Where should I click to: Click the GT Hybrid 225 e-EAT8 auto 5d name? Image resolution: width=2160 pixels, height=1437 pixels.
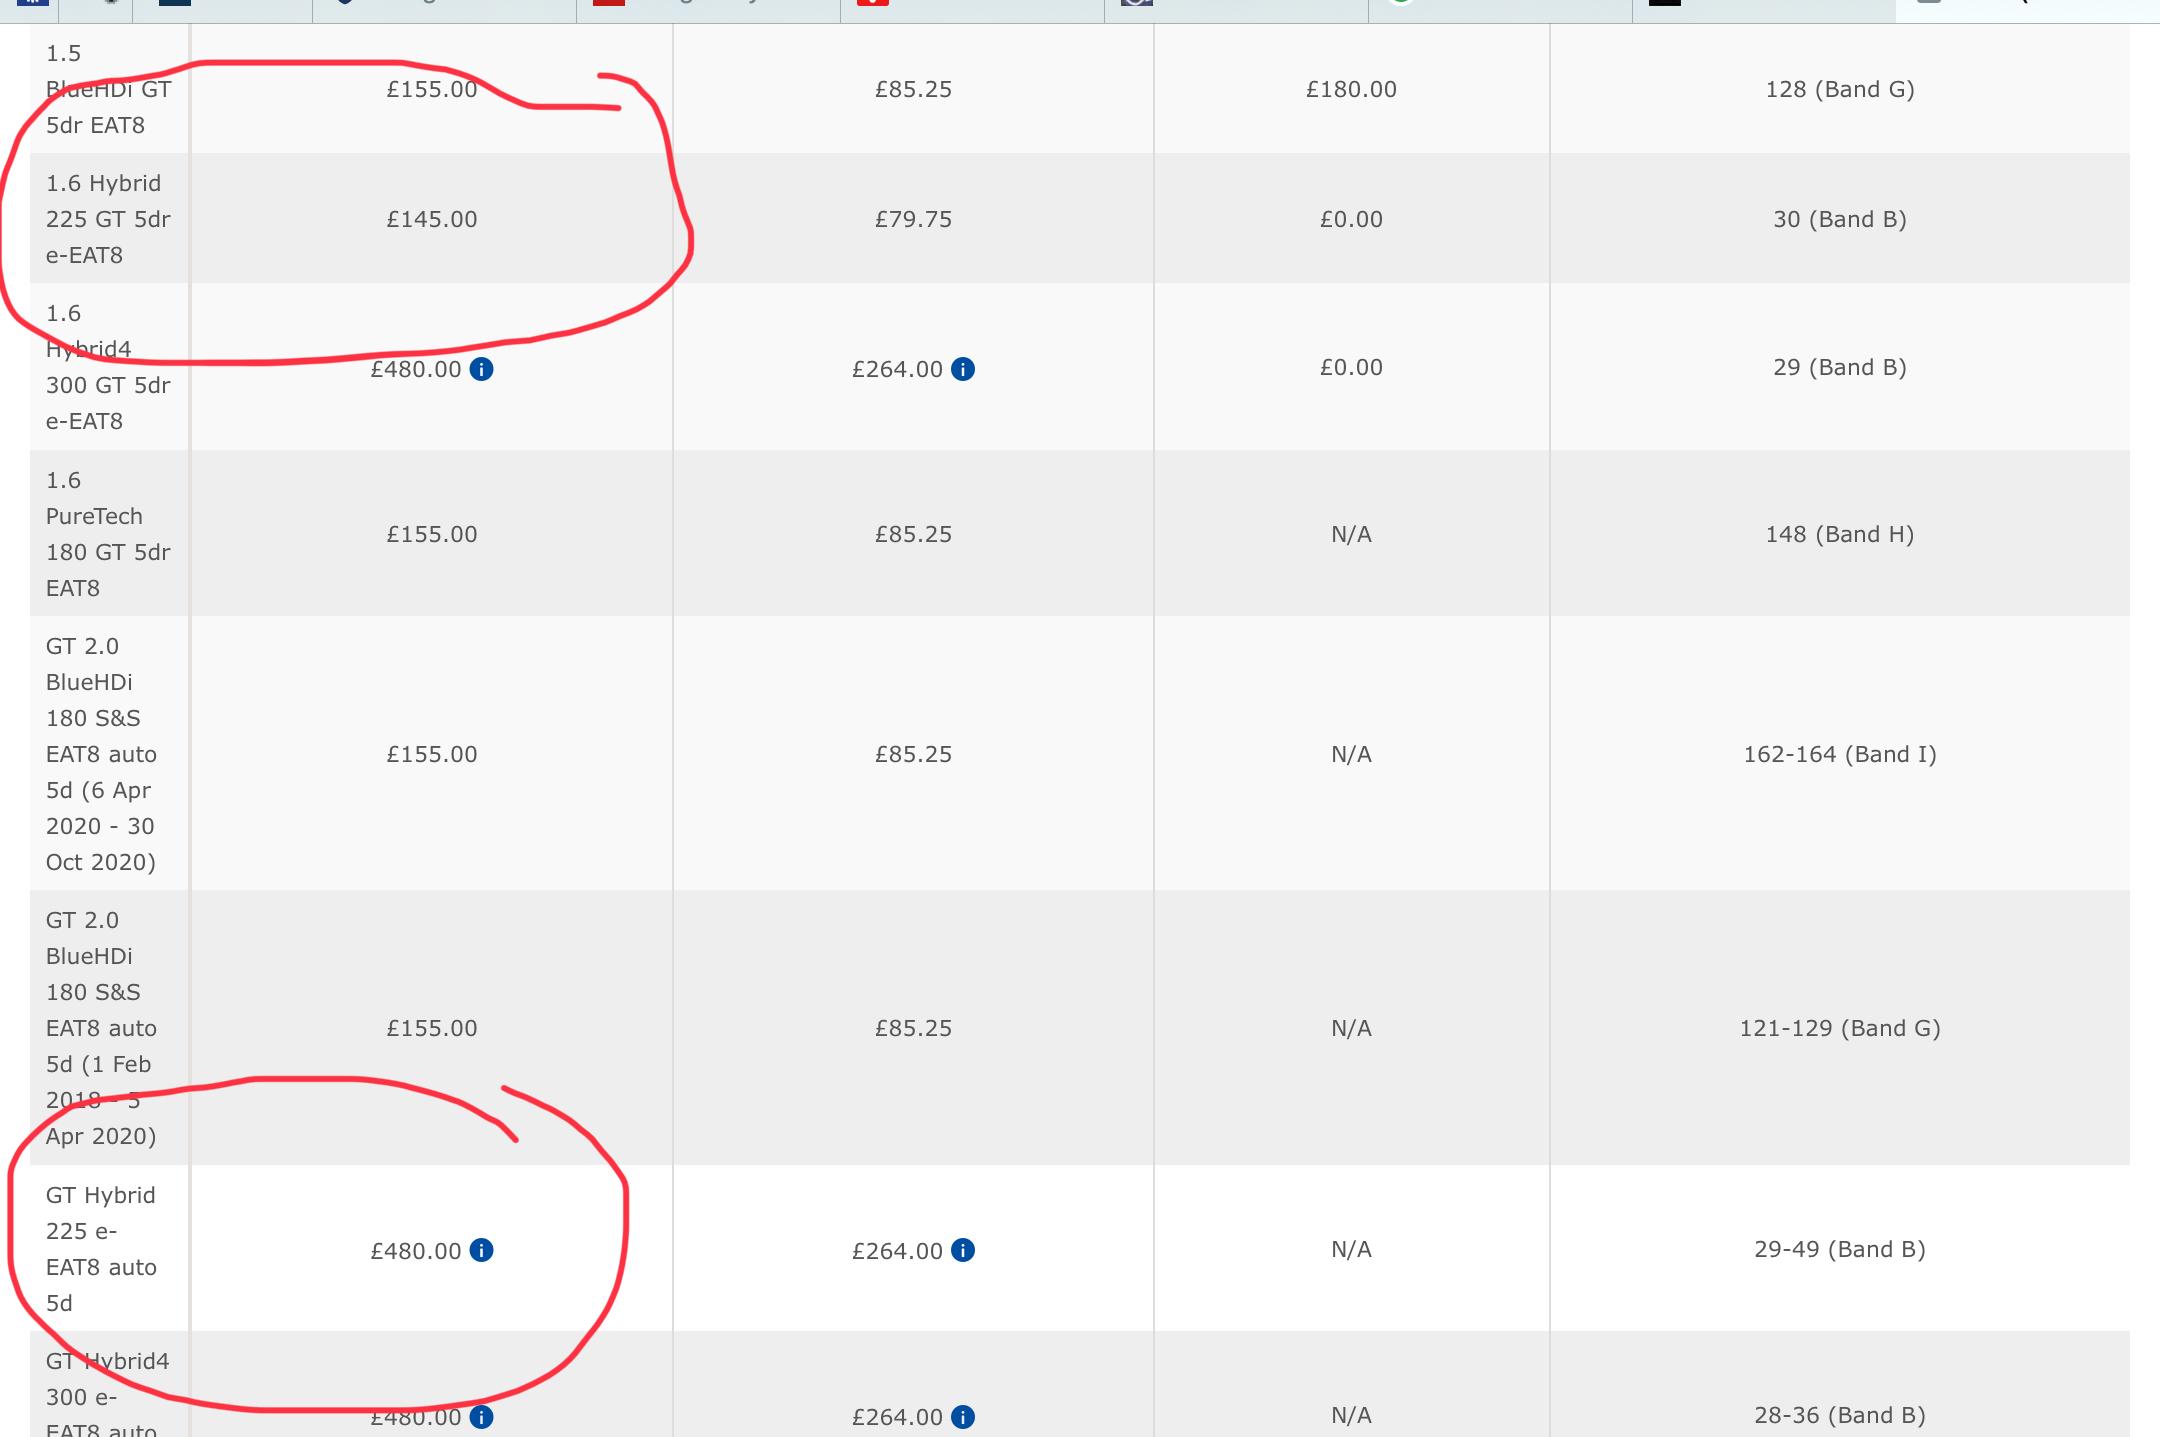point(101,1249)
